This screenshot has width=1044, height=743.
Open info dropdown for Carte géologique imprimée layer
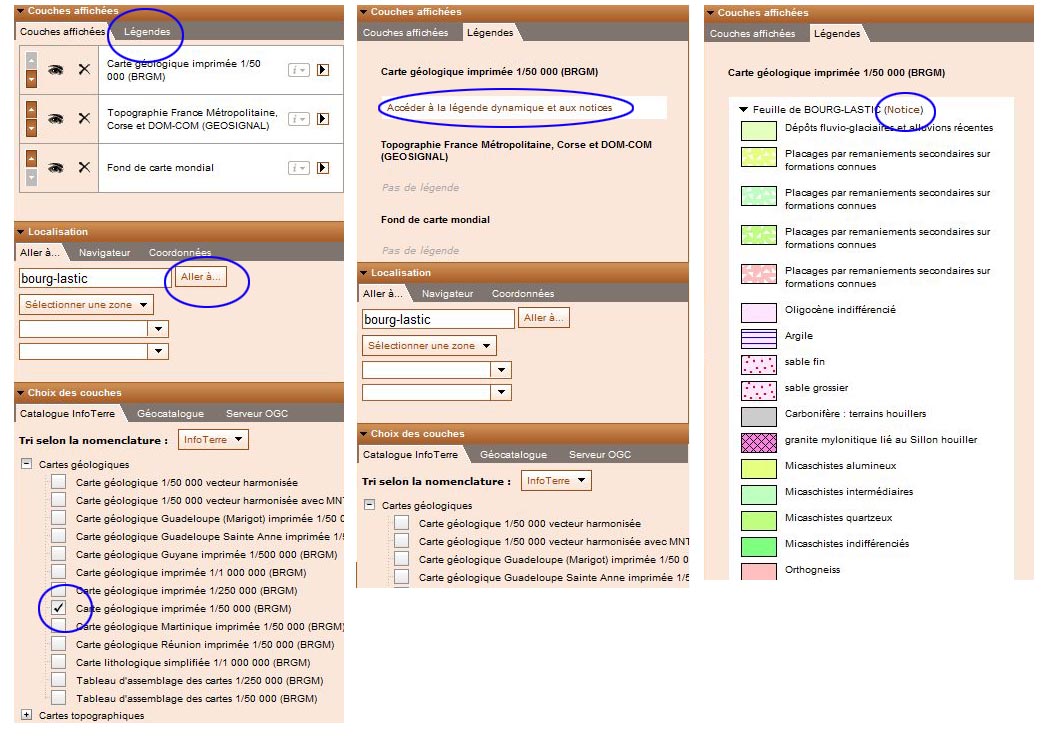click(x=298, y=69)
